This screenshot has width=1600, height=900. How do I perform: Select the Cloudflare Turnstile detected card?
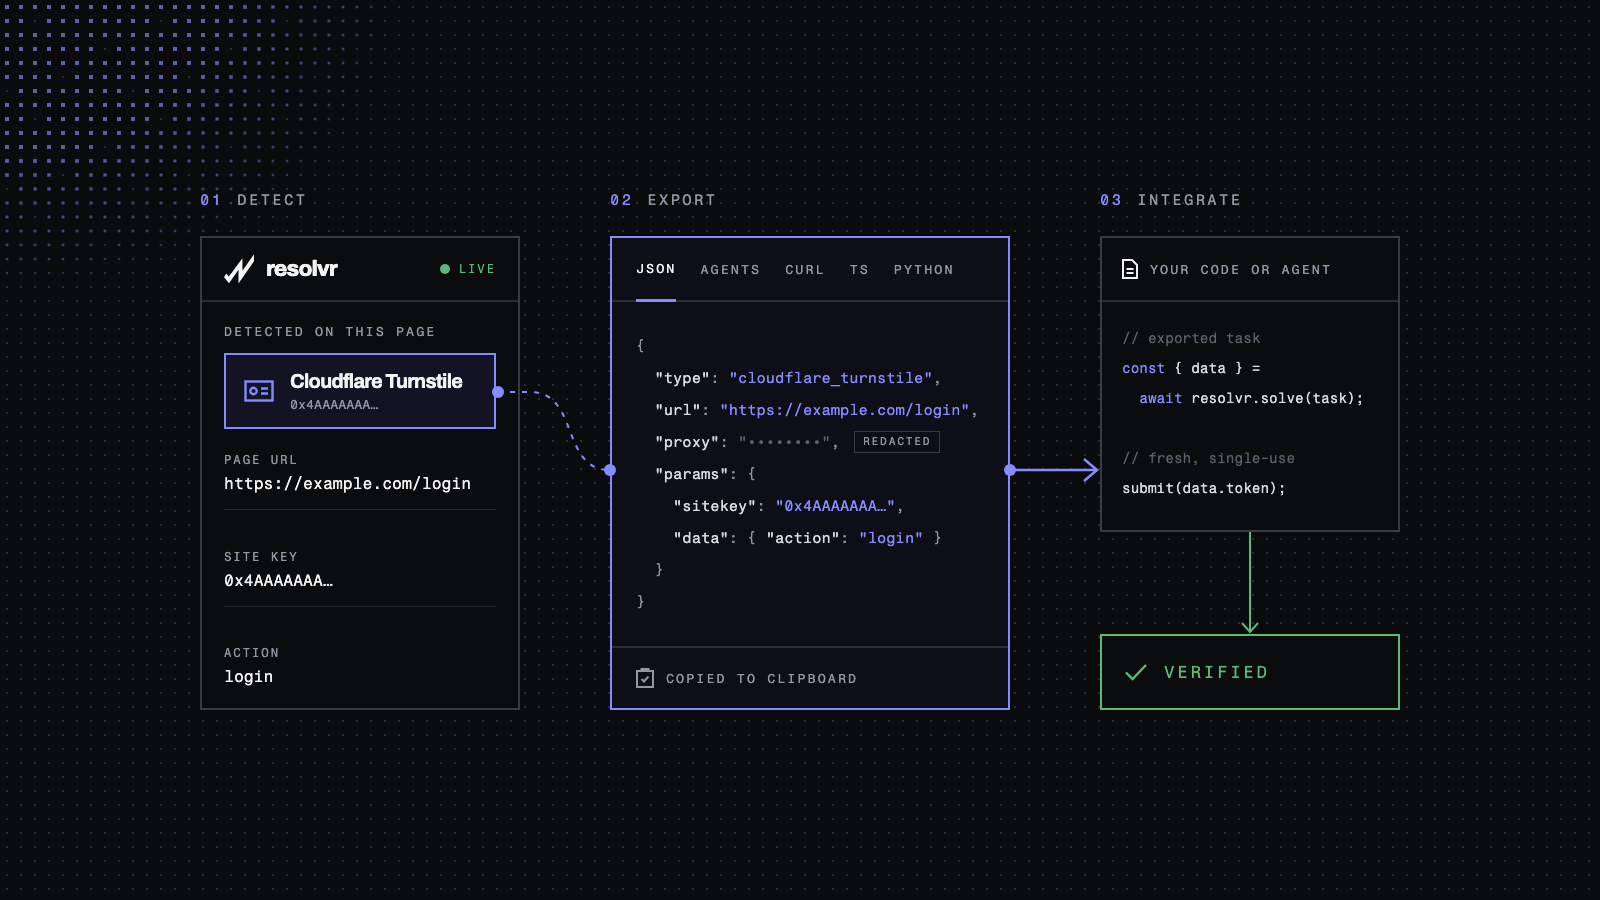point(360,391)
